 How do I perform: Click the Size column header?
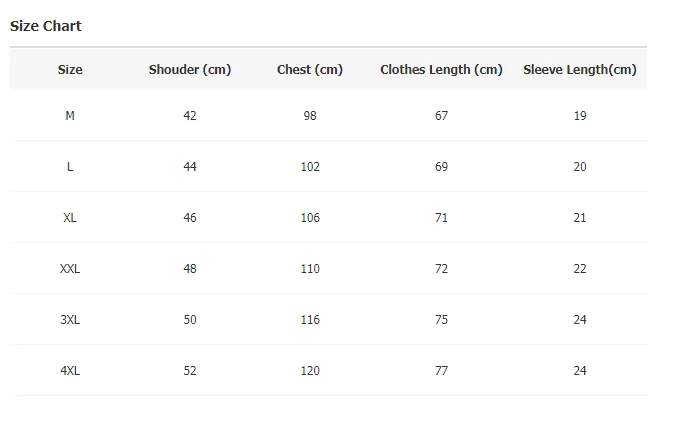70,70
